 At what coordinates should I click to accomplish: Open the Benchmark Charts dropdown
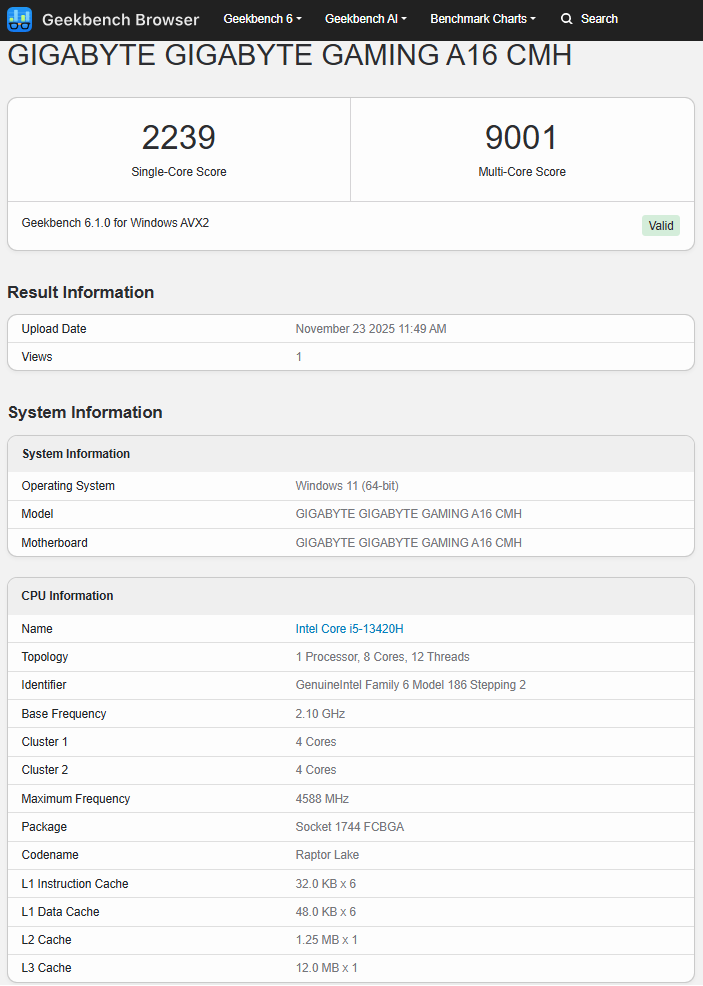(483, 19)
